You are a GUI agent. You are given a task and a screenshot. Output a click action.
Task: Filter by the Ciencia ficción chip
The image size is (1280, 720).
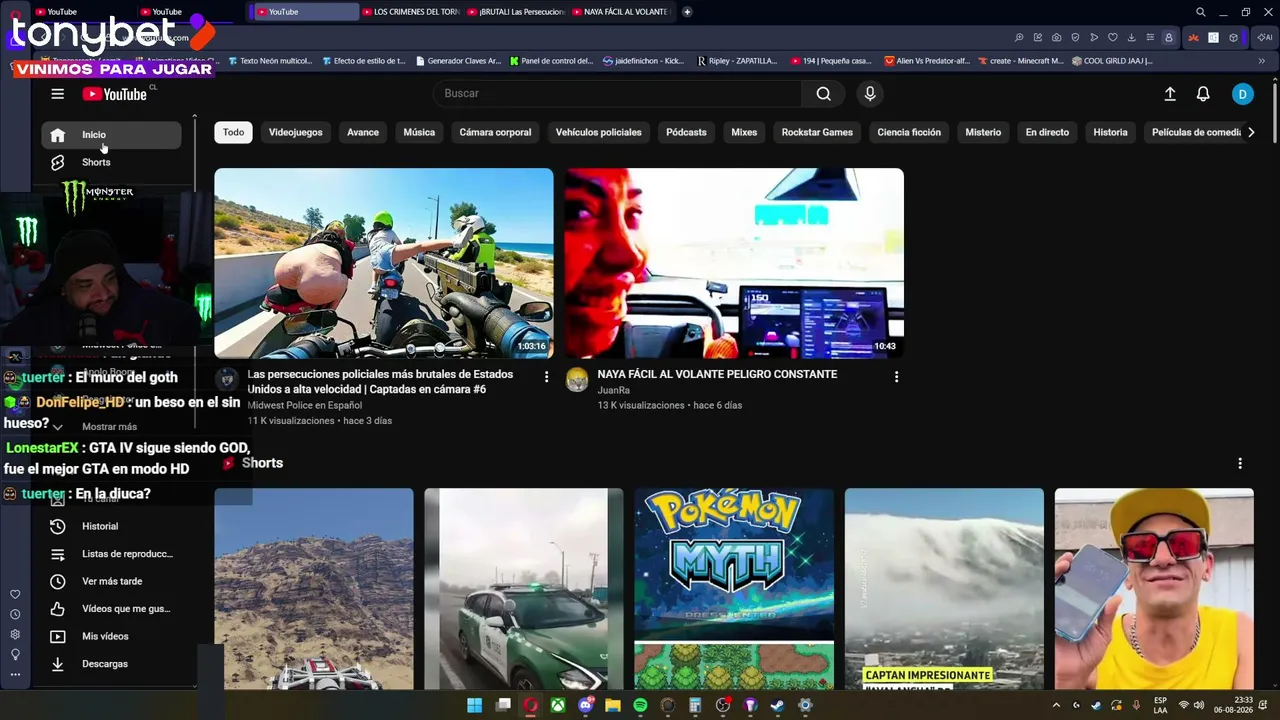pyautogui.click(x=909, y=132)
